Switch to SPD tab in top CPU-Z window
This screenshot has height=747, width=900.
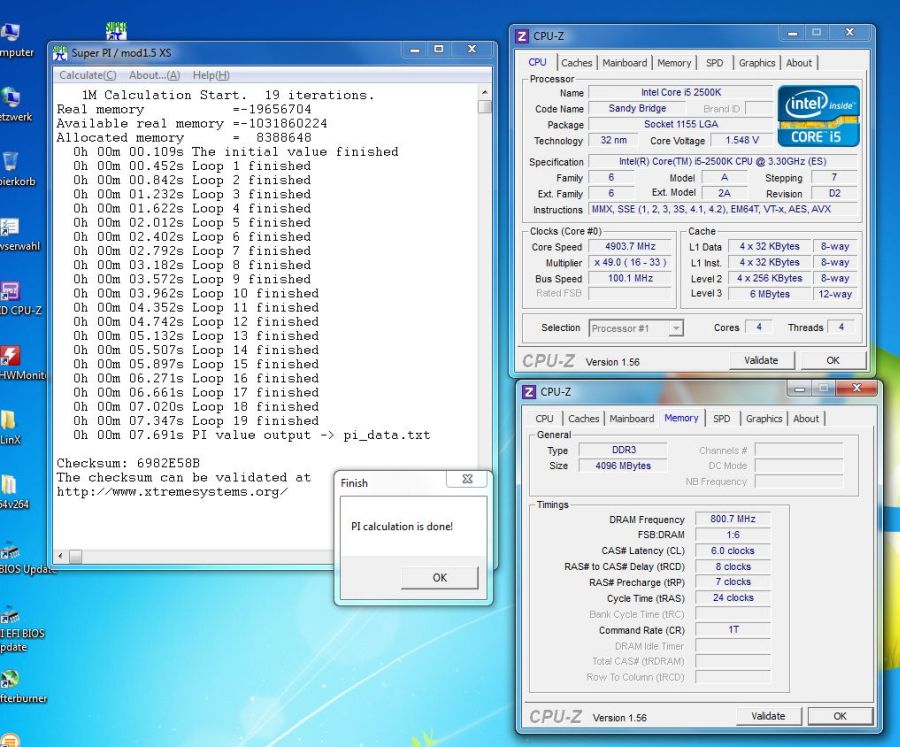tap(715, 63)
